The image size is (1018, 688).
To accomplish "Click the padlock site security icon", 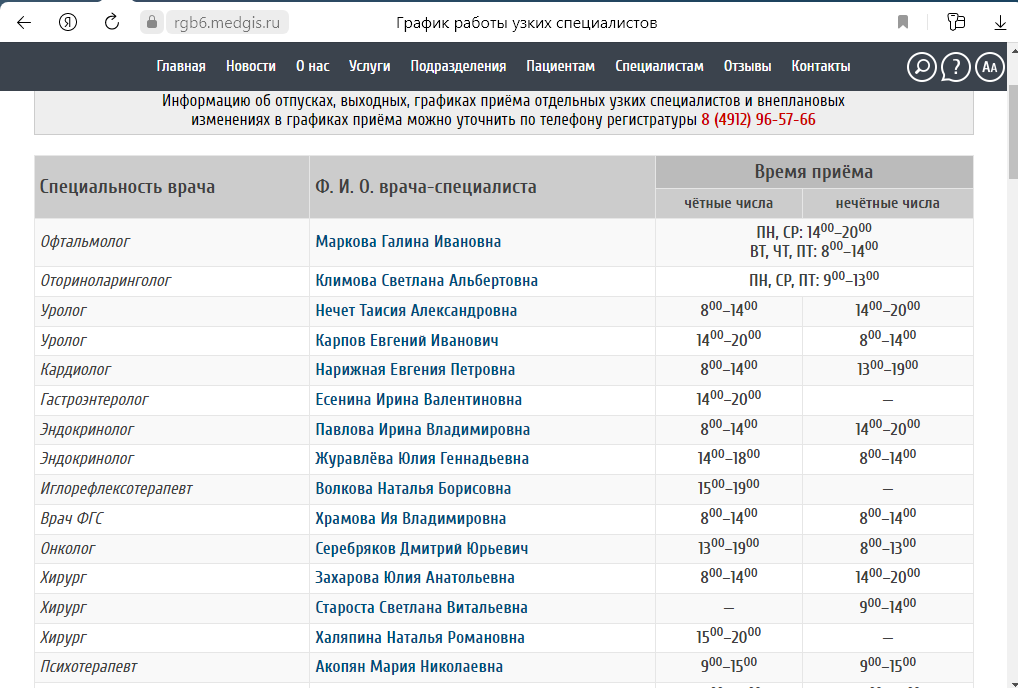I will point(152,22).
